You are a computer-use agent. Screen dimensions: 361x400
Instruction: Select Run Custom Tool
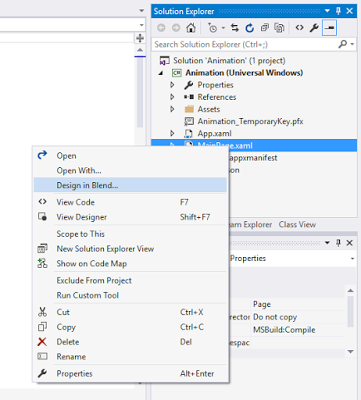[x=130, y=295]
